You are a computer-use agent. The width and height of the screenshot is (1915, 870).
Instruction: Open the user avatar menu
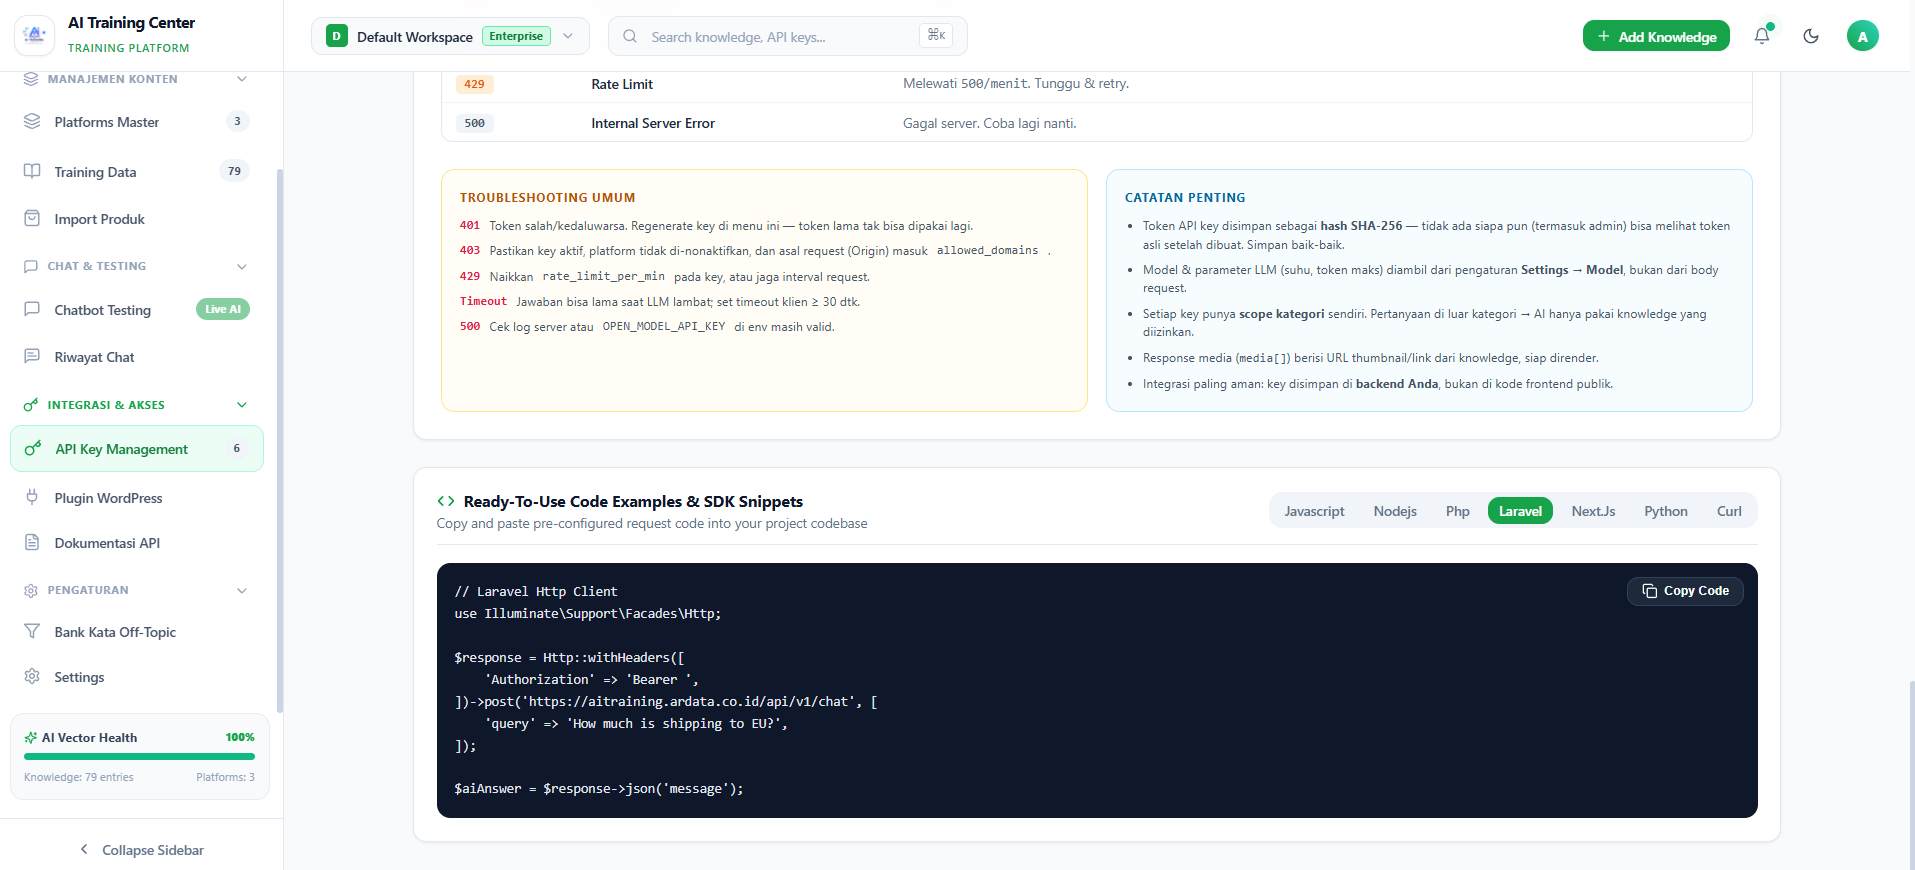click(1862, 36)
